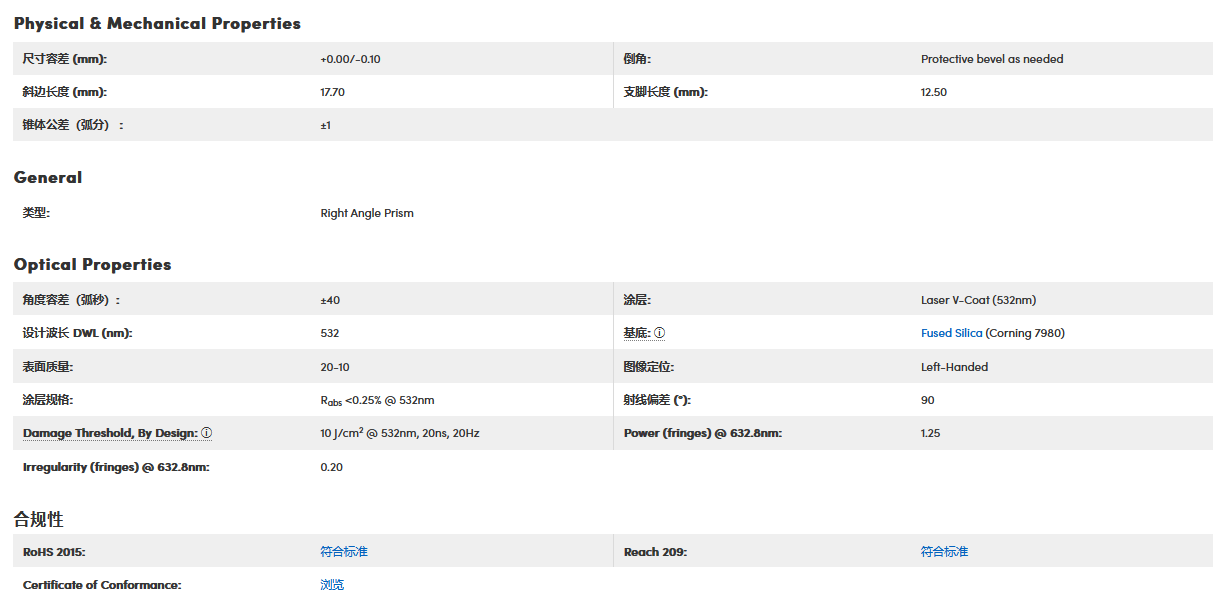Click the (Corning 7980) text
Screen dimensions: 1218x609
pos(1025,333)
